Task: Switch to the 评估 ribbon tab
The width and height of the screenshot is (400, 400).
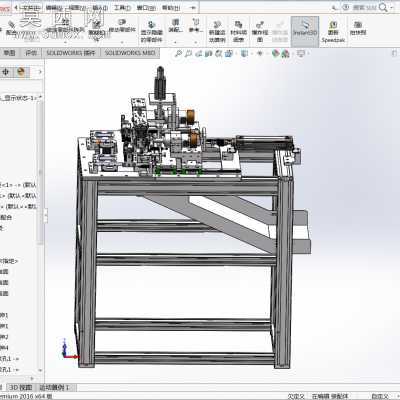Action: click(x=31, y=53)
